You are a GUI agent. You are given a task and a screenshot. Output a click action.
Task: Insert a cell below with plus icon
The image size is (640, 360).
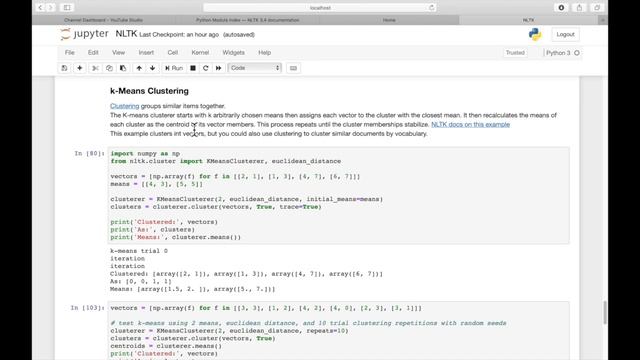click(80, 68)
